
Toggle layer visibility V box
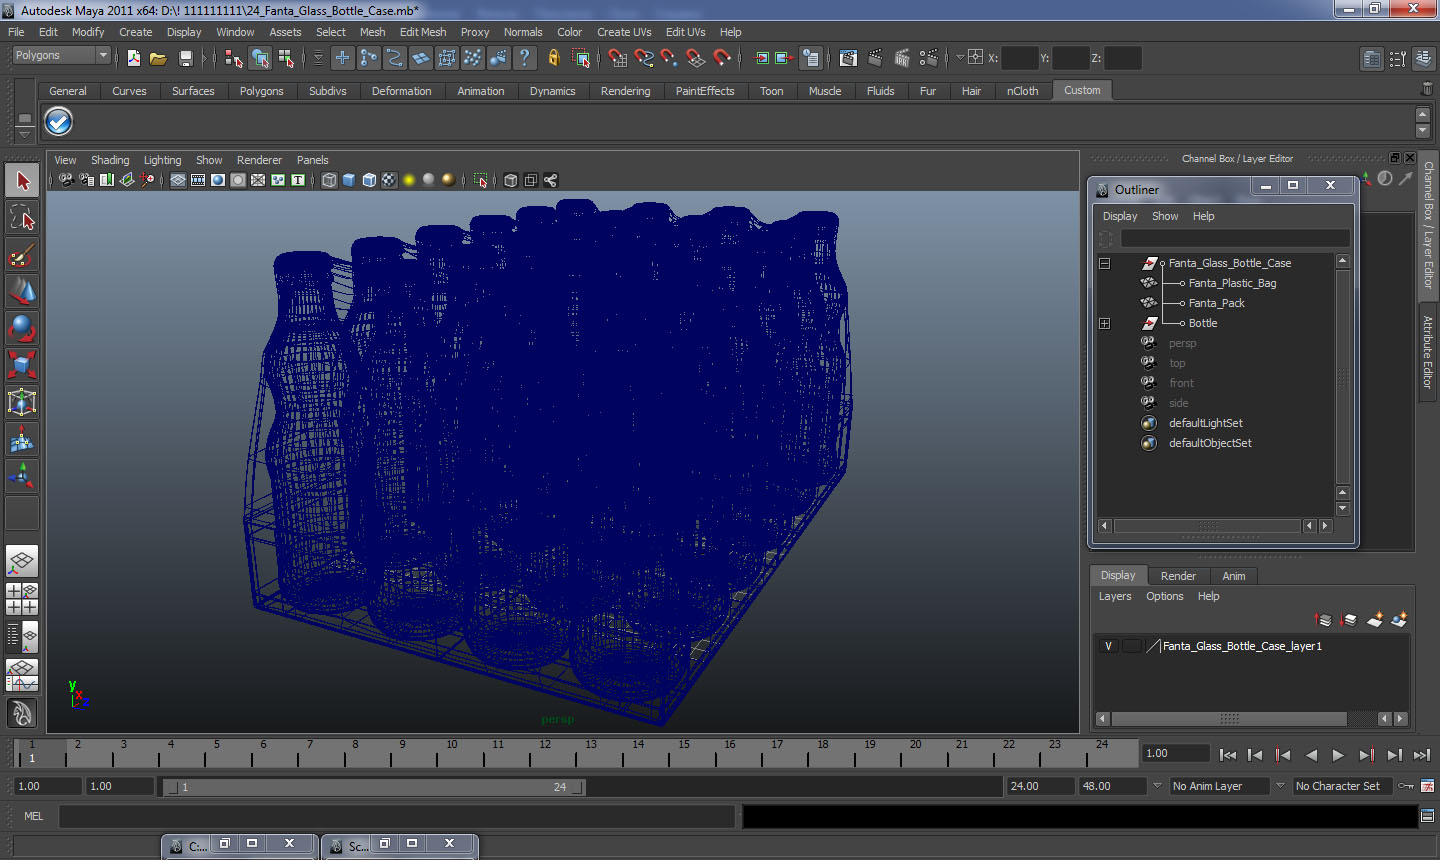point(1108,646)
